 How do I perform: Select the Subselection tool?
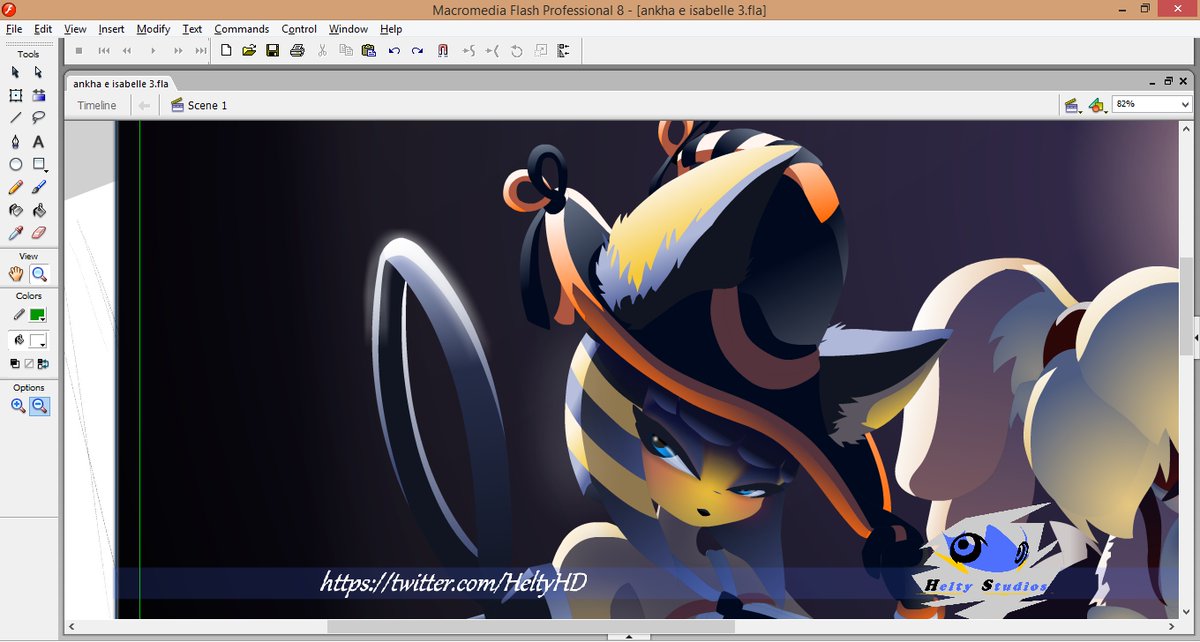coord(39,72)
